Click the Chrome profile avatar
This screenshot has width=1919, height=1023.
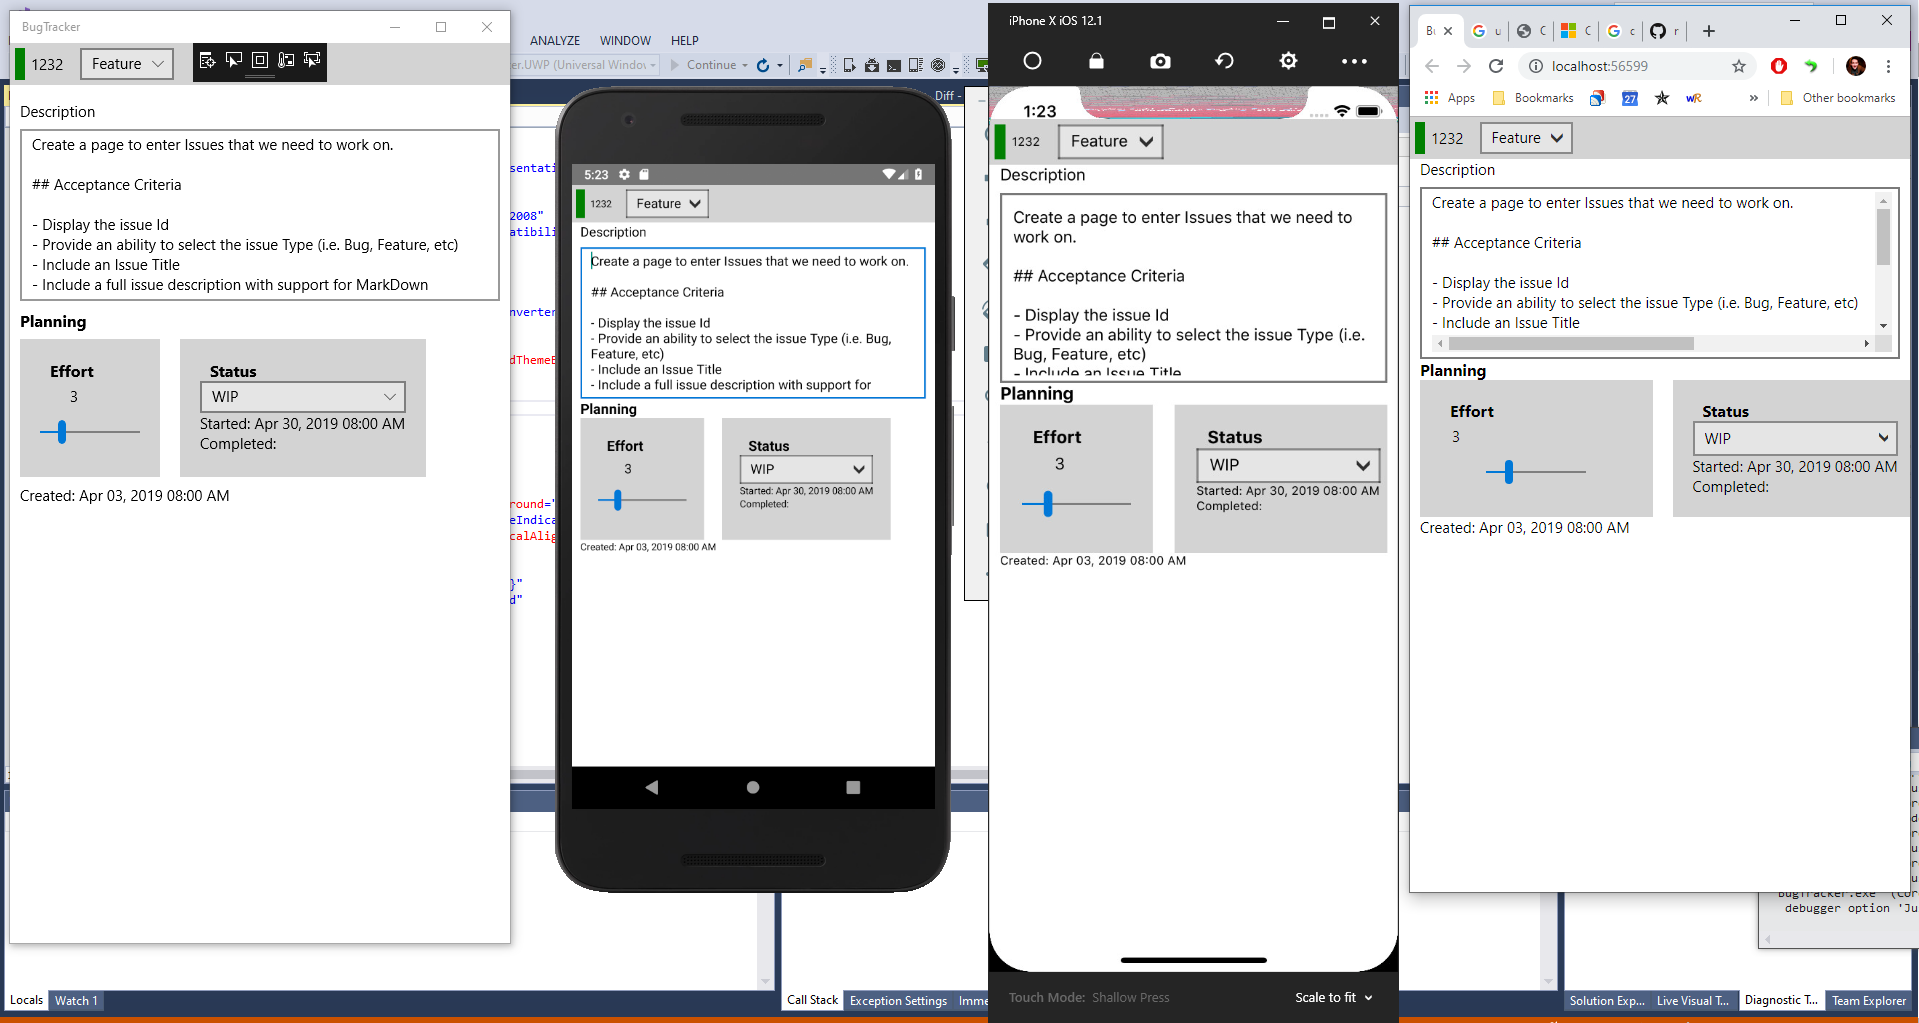1855,66
